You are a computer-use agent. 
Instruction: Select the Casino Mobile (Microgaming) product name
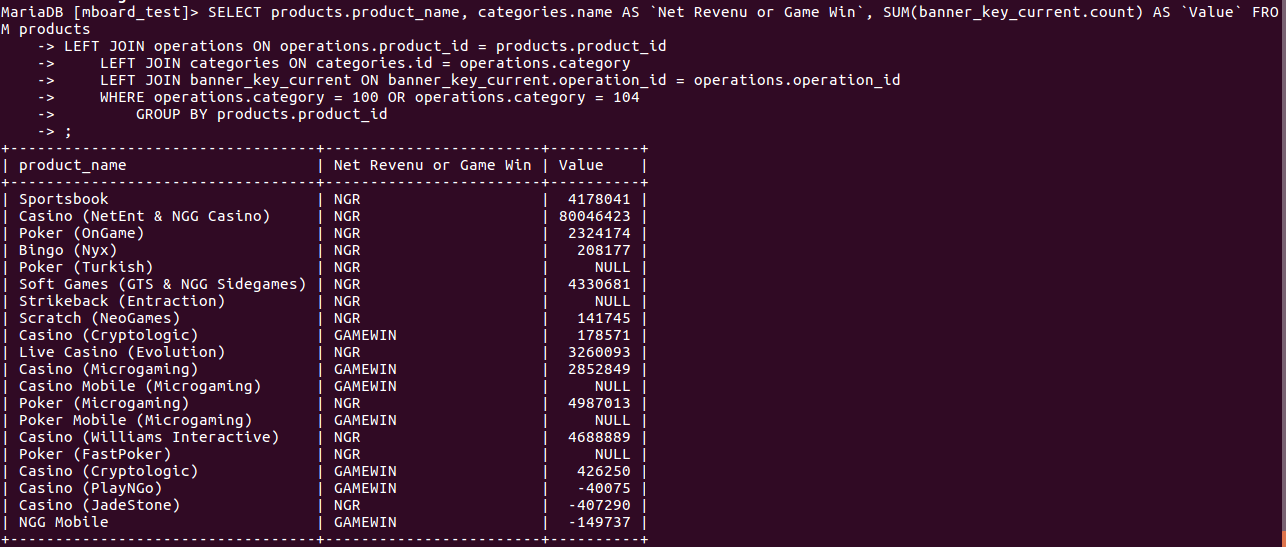point(140,386)
